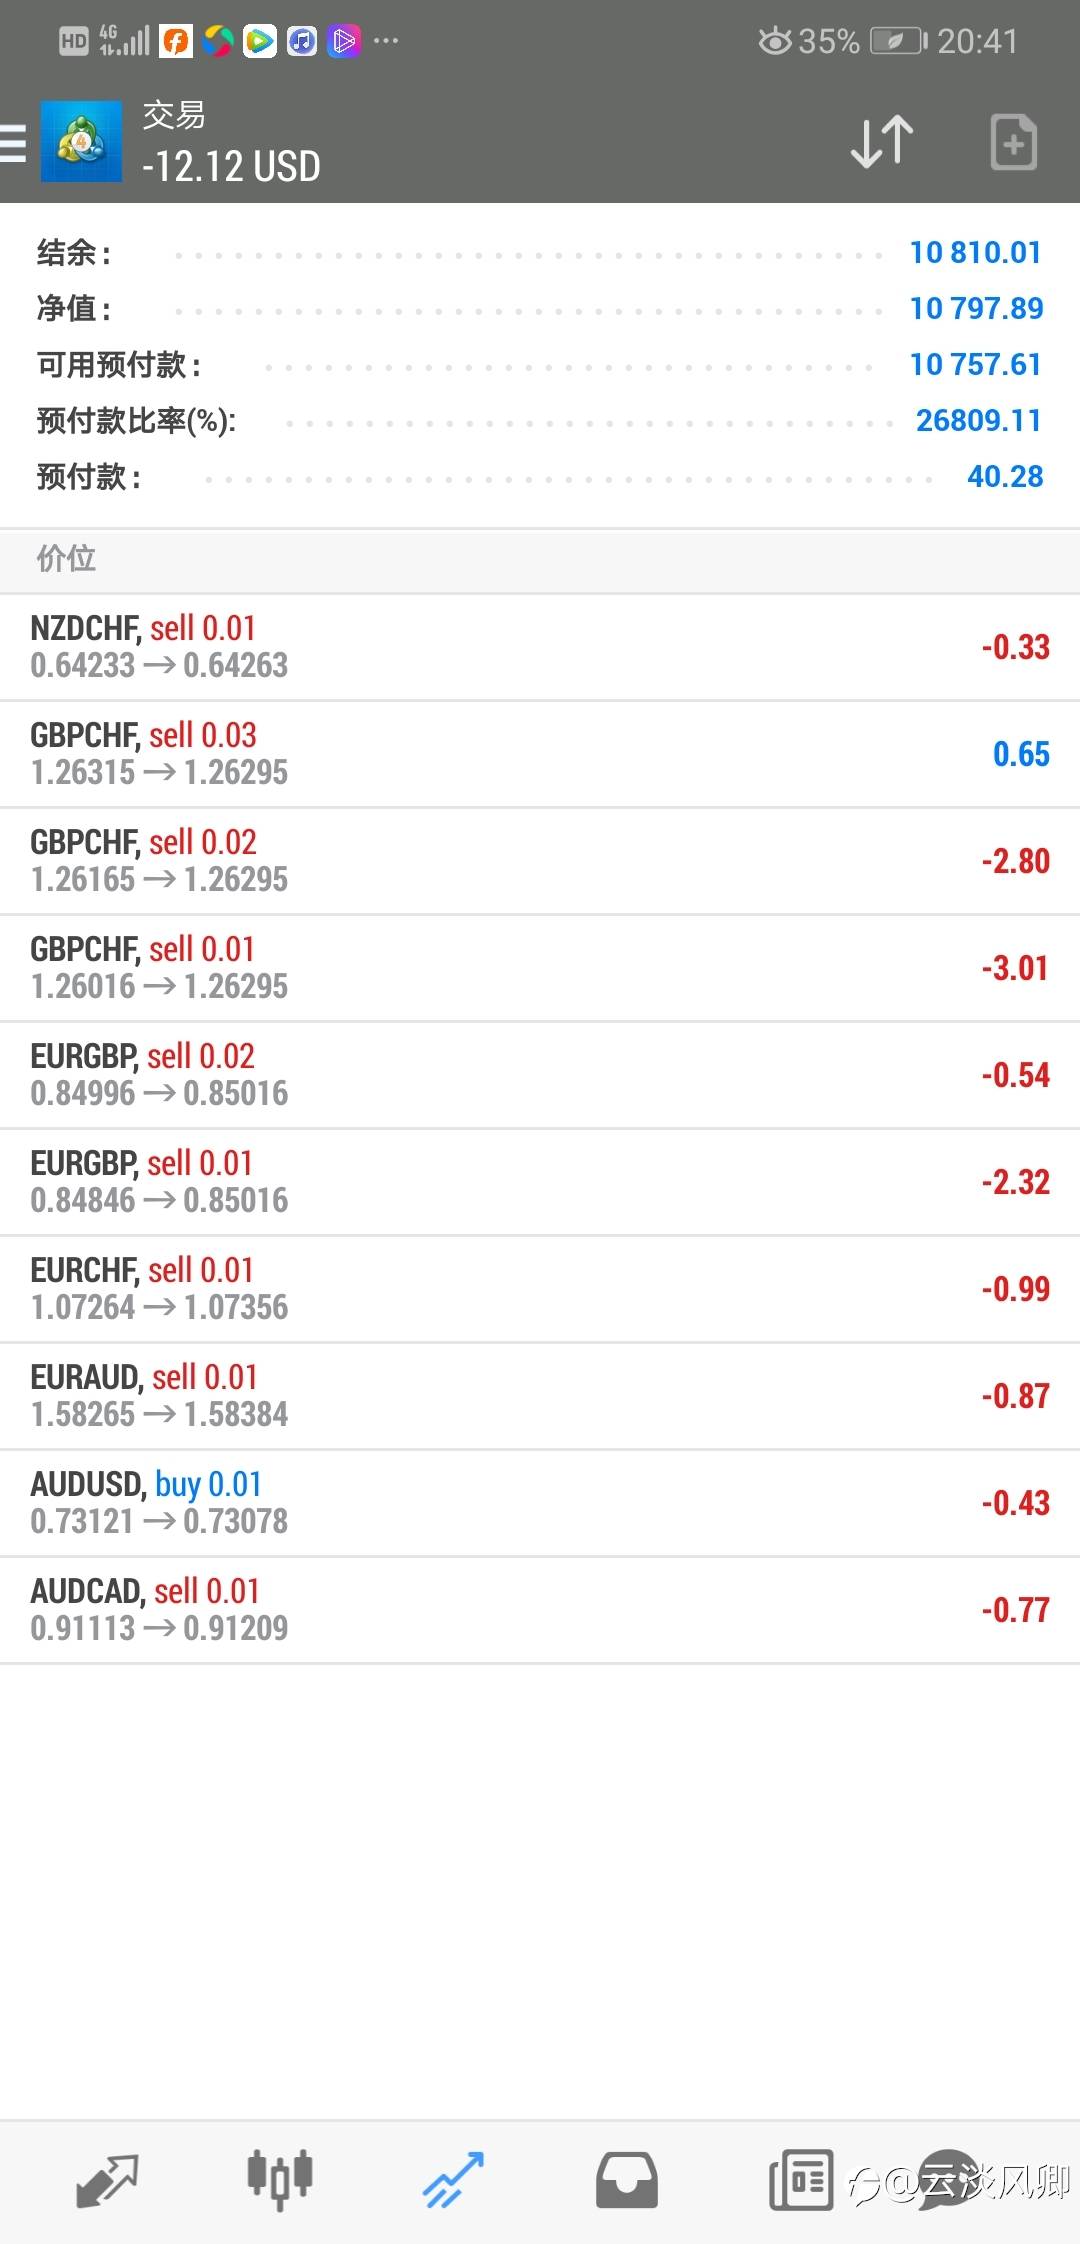Tap the EURCHF sell 0.01 position

(540, 1289)
